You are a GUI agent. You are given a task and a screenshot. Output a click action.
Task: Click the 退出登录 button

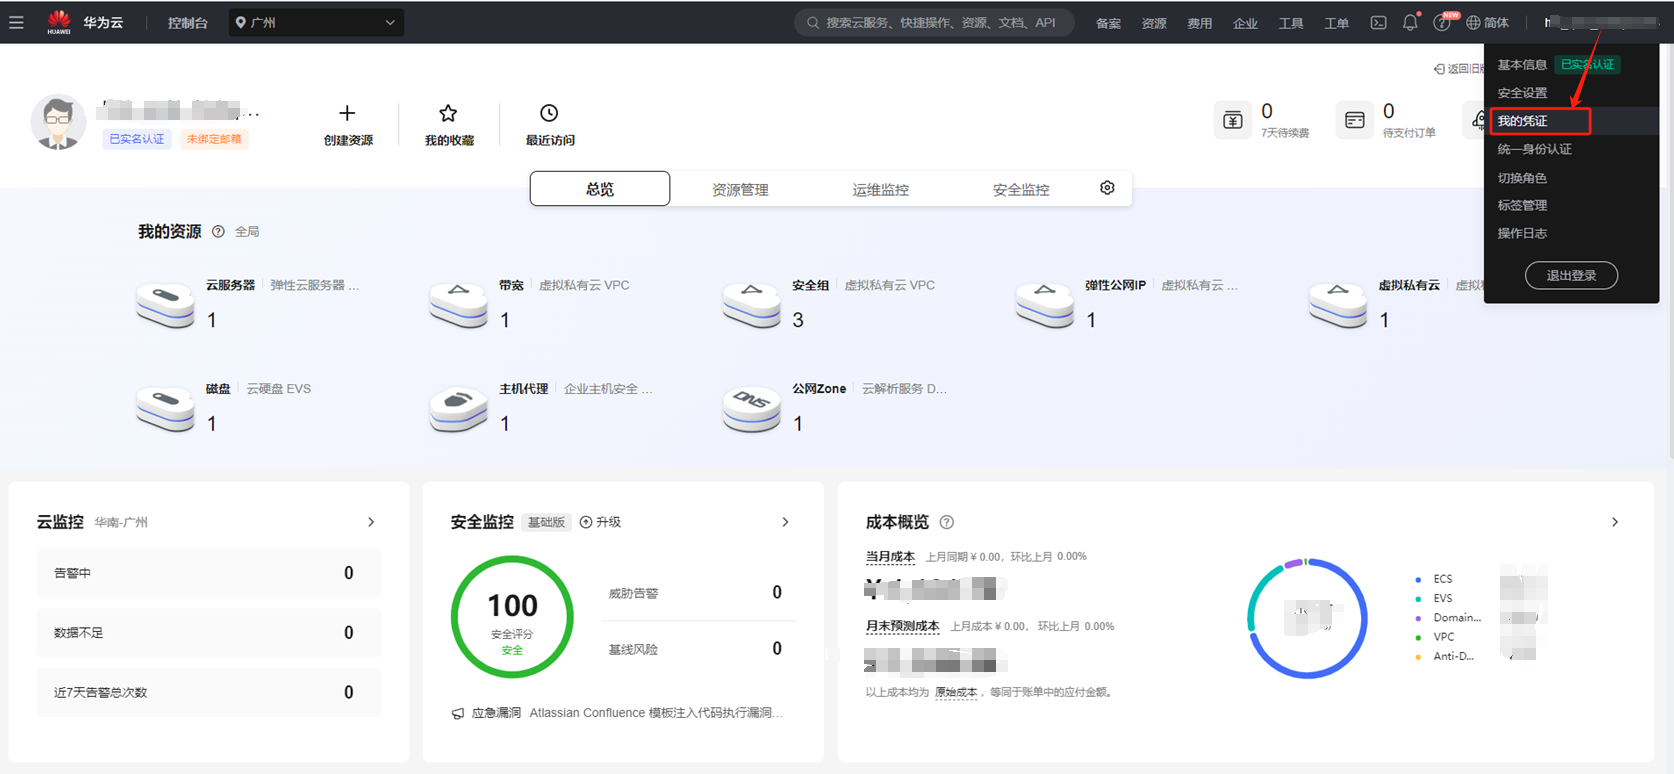tap(1571, 275)
